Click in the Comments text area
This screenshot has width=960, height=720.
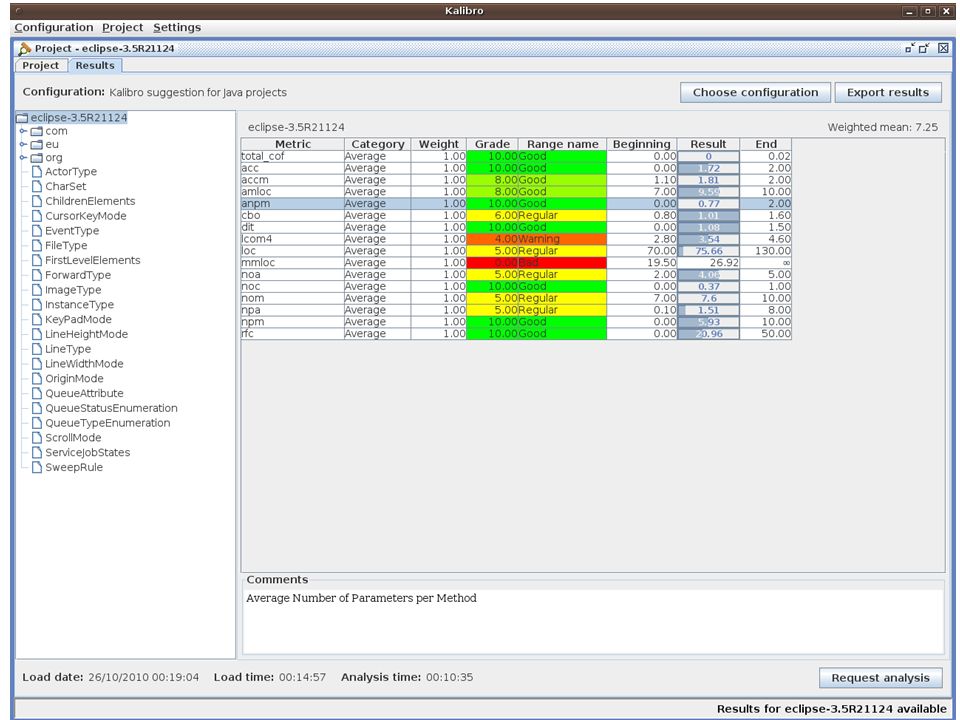593,621
